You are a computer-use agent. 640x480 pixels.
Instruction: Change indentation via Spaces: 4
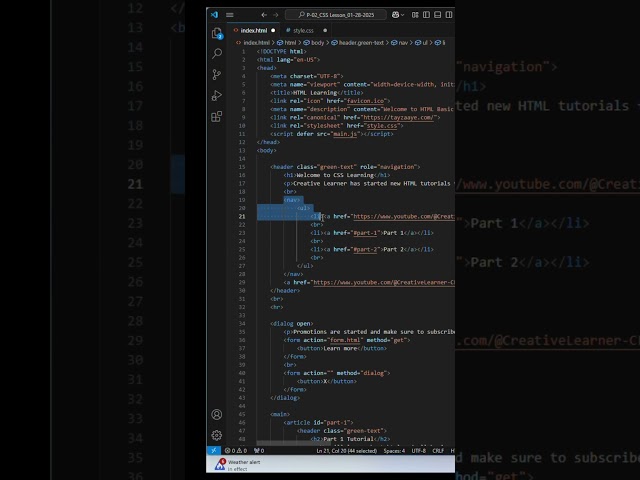pyautogui.click(x=394, y=451)
